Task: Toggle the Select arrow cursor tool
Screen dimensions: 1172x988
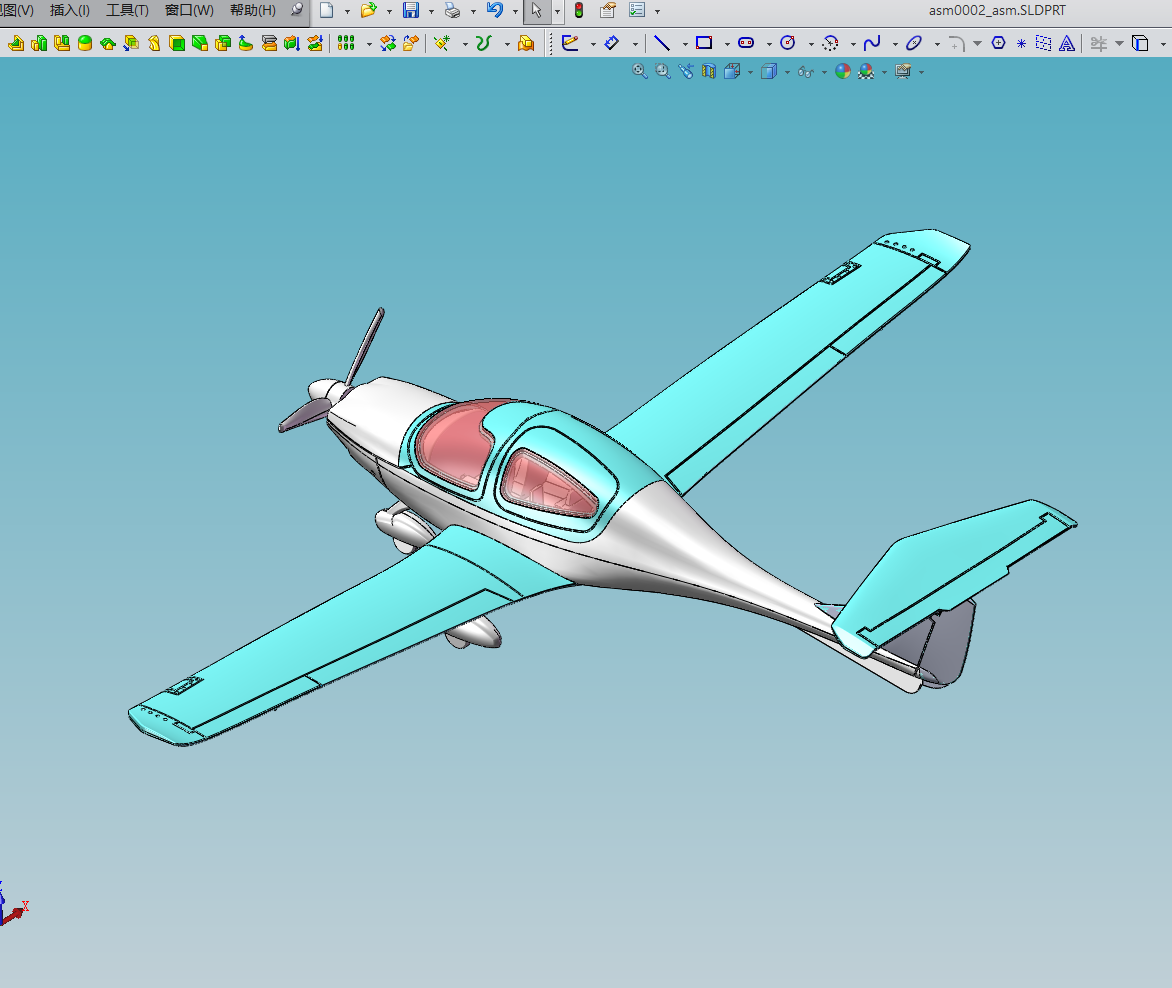Action: click(537, 10)
